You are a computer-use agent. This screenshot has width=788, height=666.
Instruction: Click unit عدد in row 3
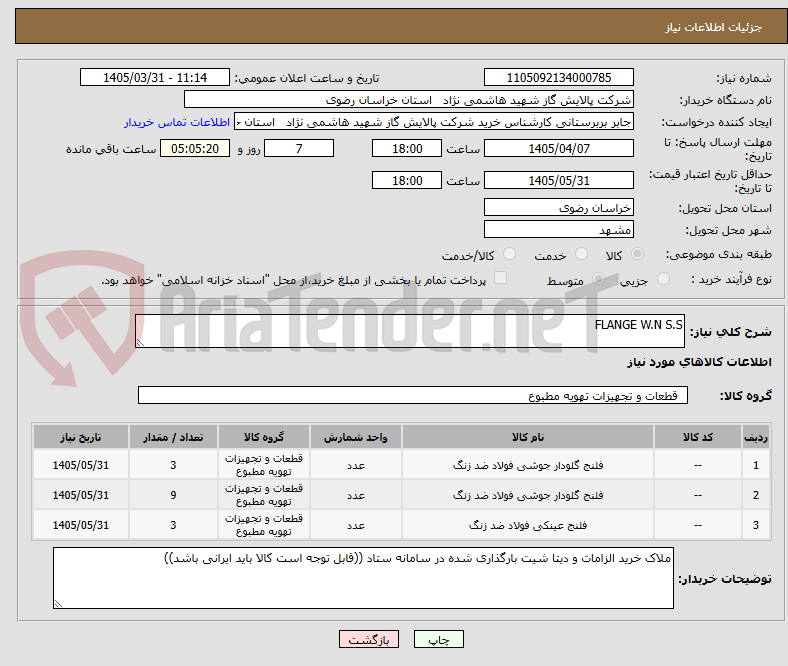click(x=355, y=525)
